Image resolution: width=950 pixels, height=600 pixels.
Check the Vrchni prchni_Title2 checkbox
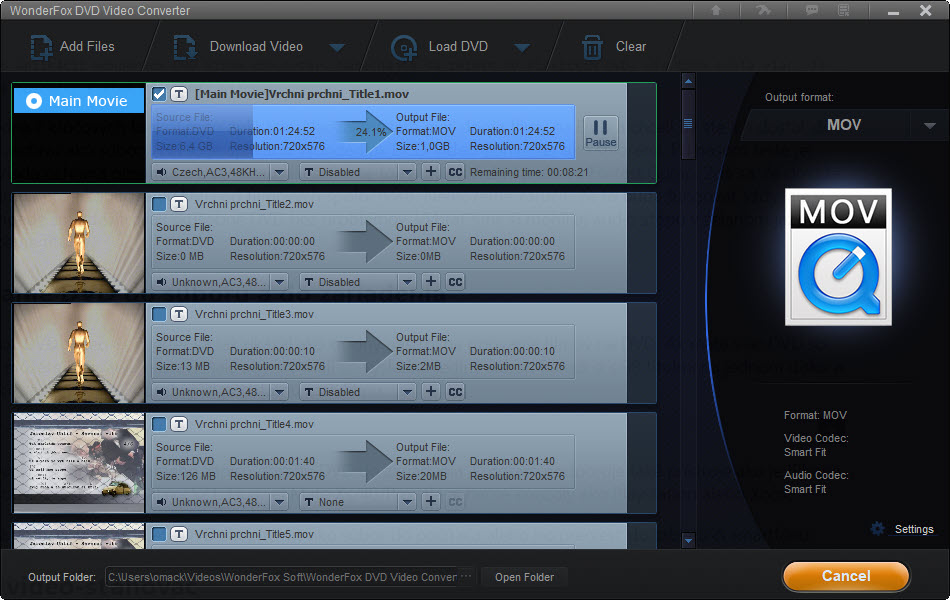coord(159,204)
